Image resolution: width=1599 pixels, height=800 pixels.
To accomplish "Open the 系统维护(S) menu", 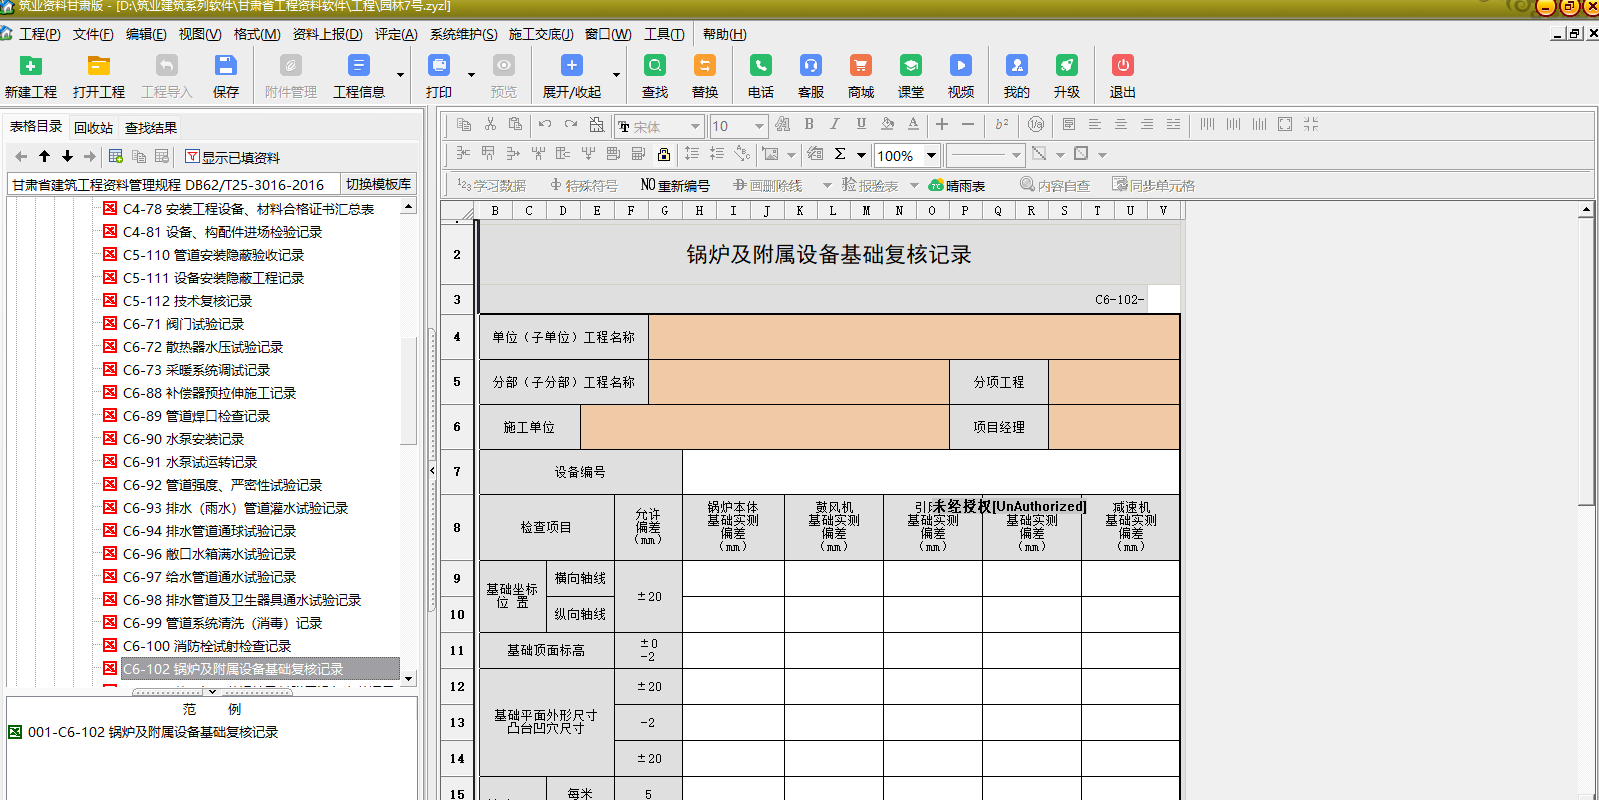I will [464, 34].
